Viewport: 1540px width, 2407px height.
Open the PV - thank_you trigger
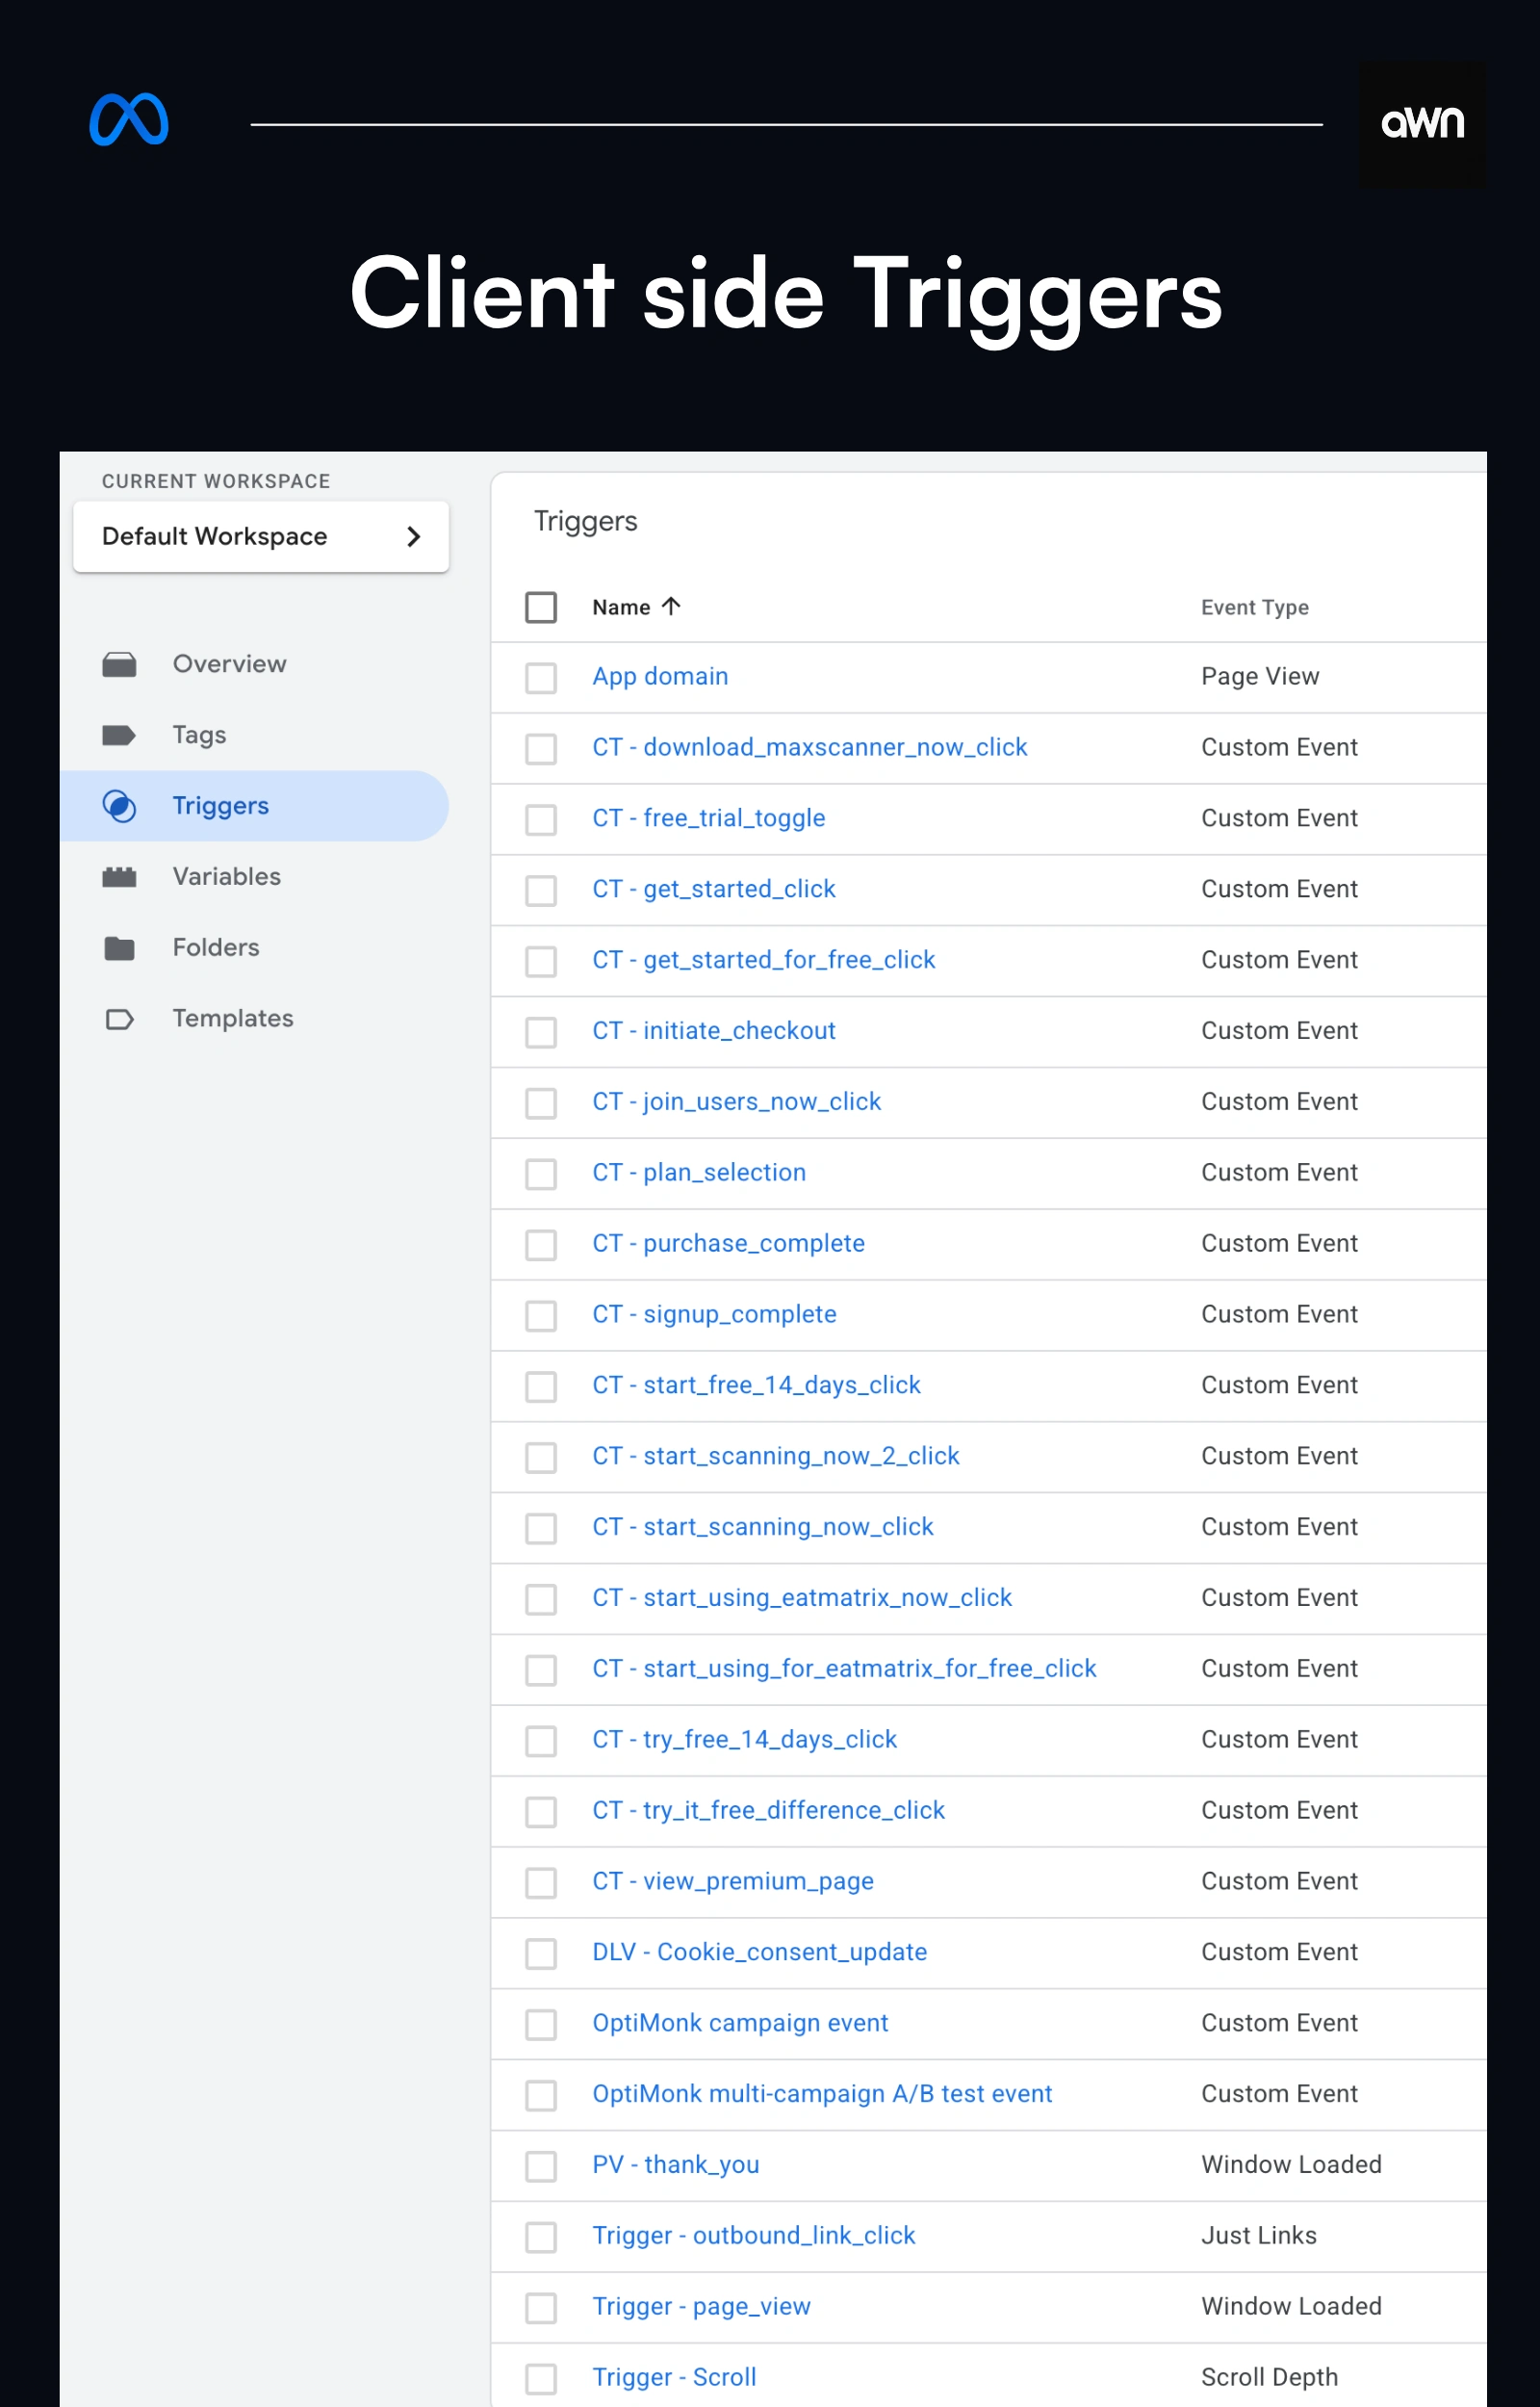tap(675, 2165)
